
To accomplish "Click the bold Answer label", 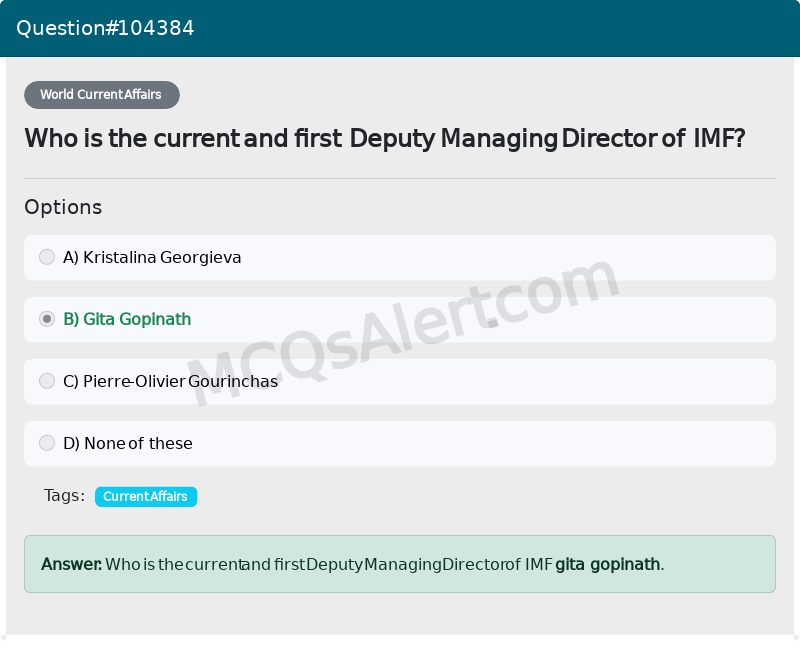I will point(71,564).
